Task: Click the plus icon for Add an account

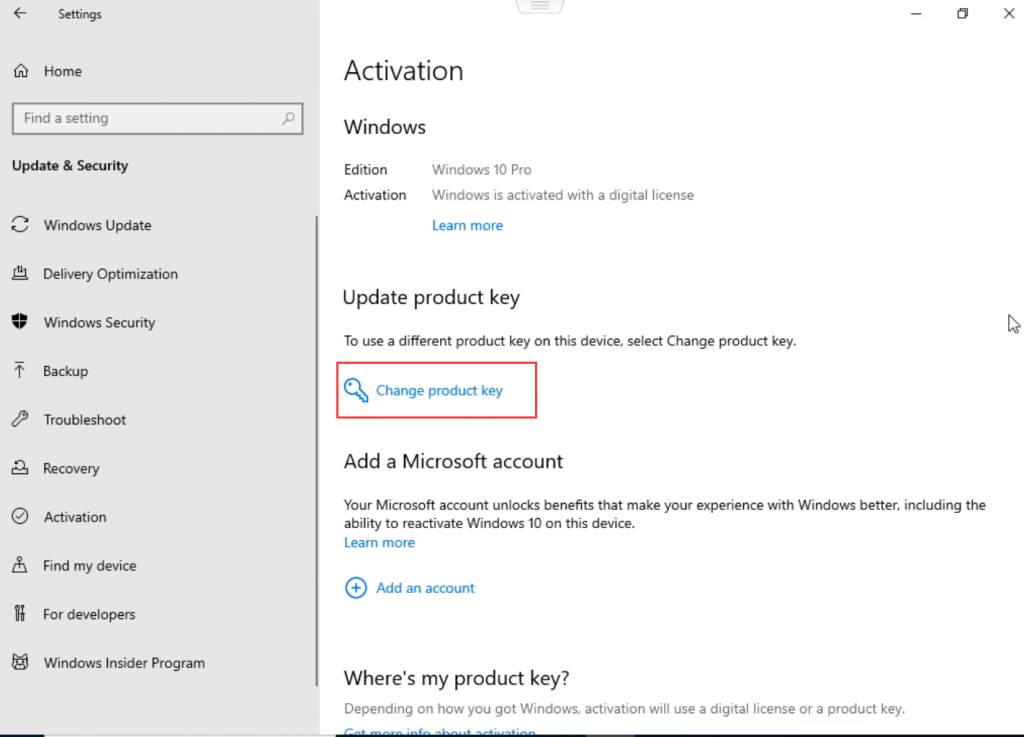Action: coord(356,588)
